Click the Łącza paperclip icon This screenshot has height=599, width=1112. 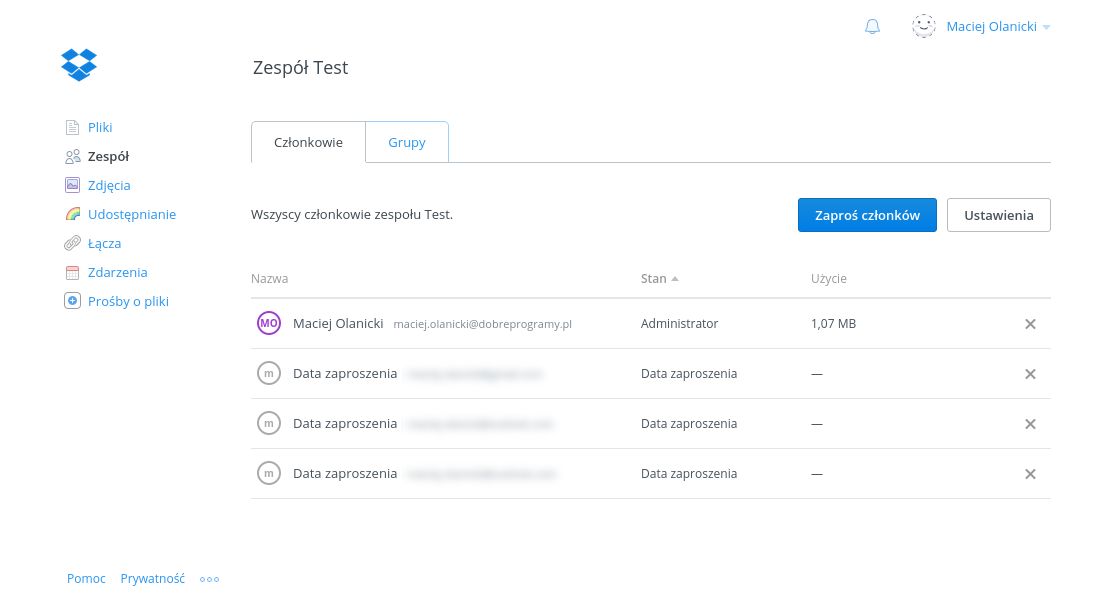click(x=72, y=243)
